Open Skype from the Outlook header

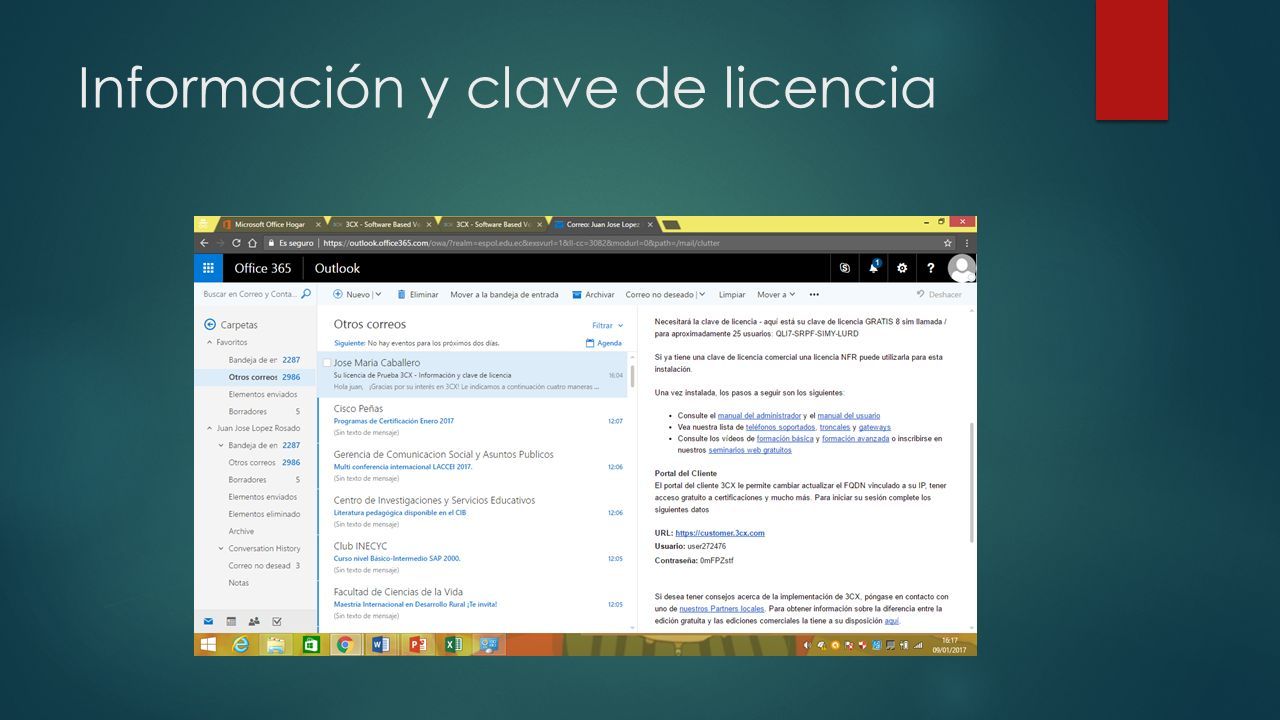[846, 268]
